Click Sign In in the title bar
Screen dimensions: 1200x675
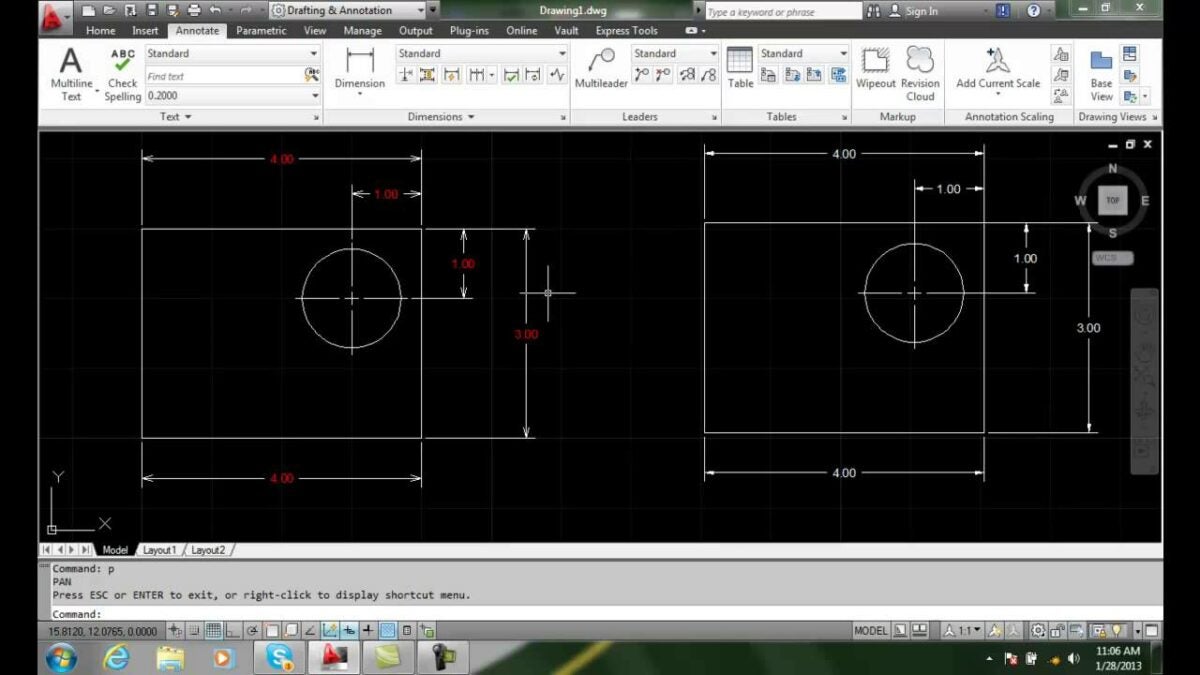(921, 10)
